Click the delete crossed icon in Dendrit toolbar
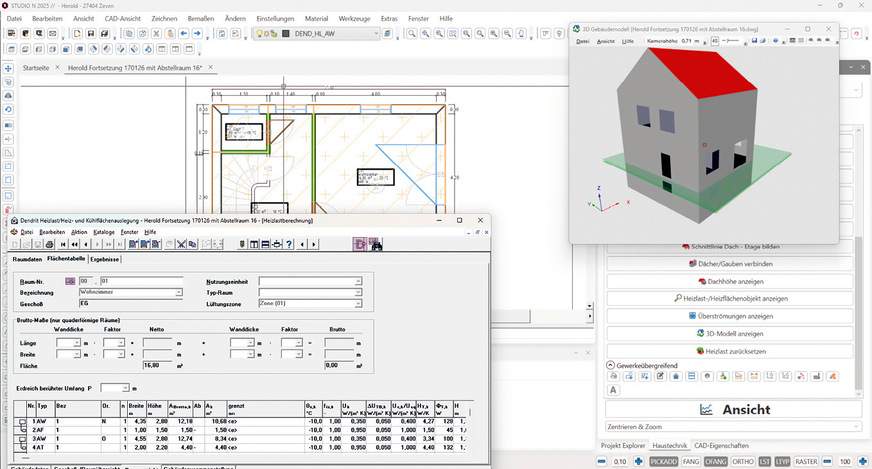This screenshot has width=872, height=469. tap(181, 244)
